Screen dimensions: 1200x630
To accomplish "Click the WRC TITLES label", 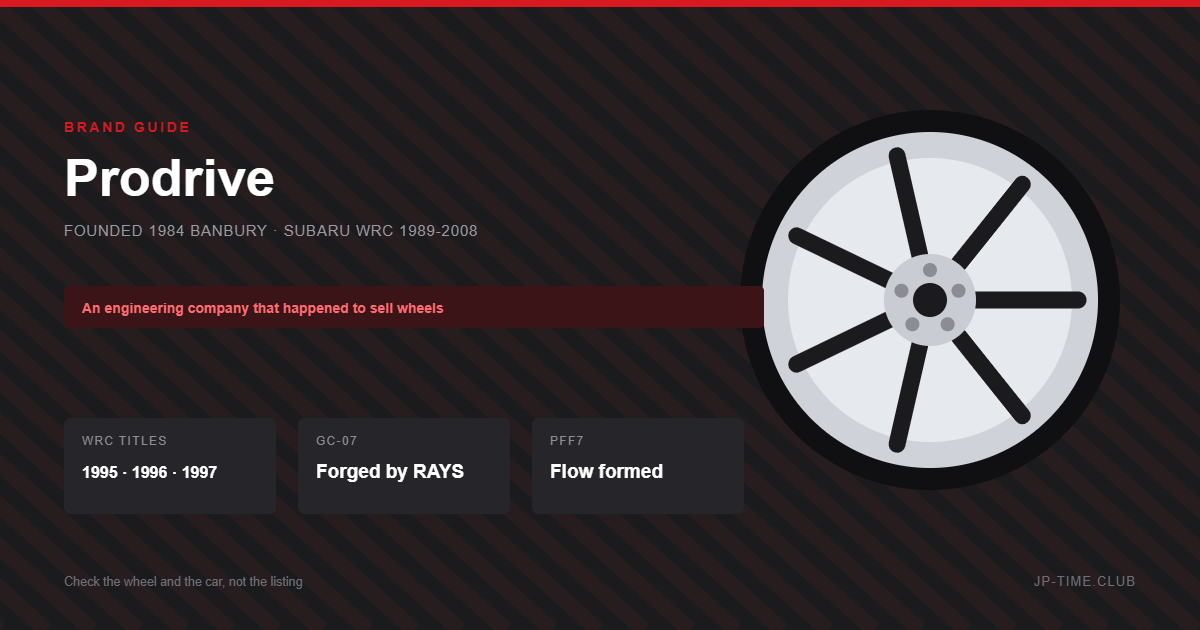I will 124,440.
